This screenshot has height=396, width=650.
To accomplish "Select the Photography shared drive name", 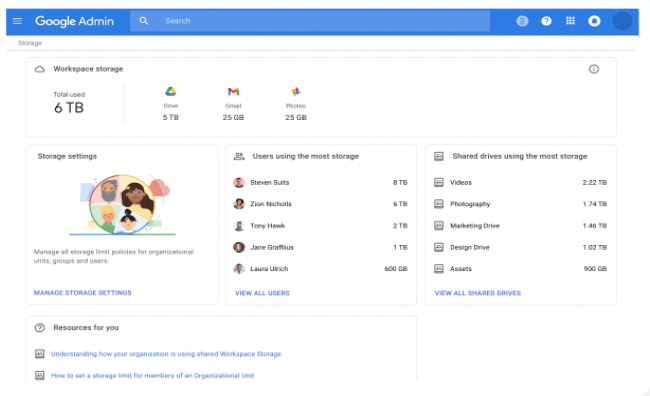I will tap(470, 204).
